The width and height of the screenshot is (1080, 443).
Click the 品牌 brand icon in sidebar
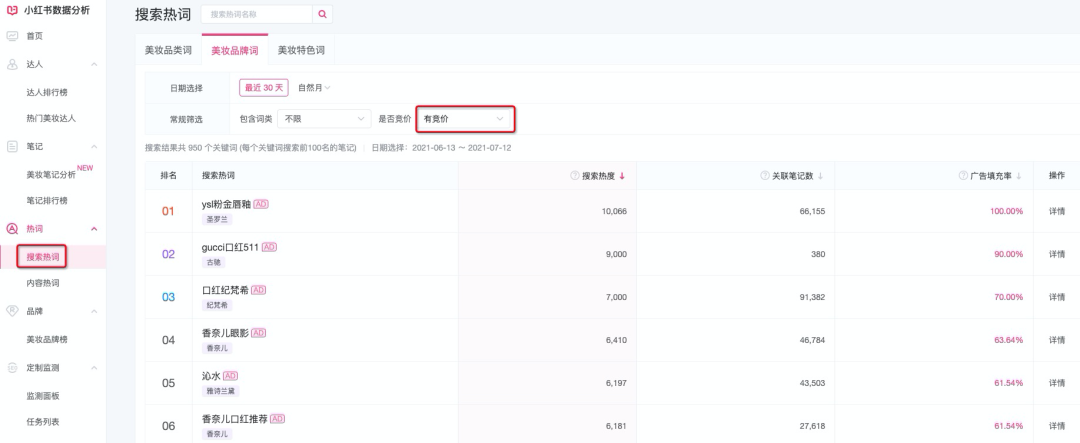click(x=12, y=311)
